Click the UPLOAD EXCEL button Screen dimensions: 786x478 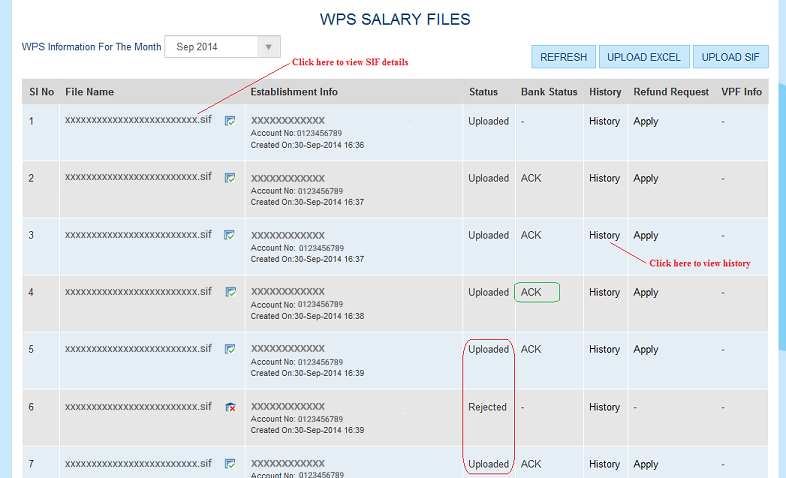tap(643, 57)
